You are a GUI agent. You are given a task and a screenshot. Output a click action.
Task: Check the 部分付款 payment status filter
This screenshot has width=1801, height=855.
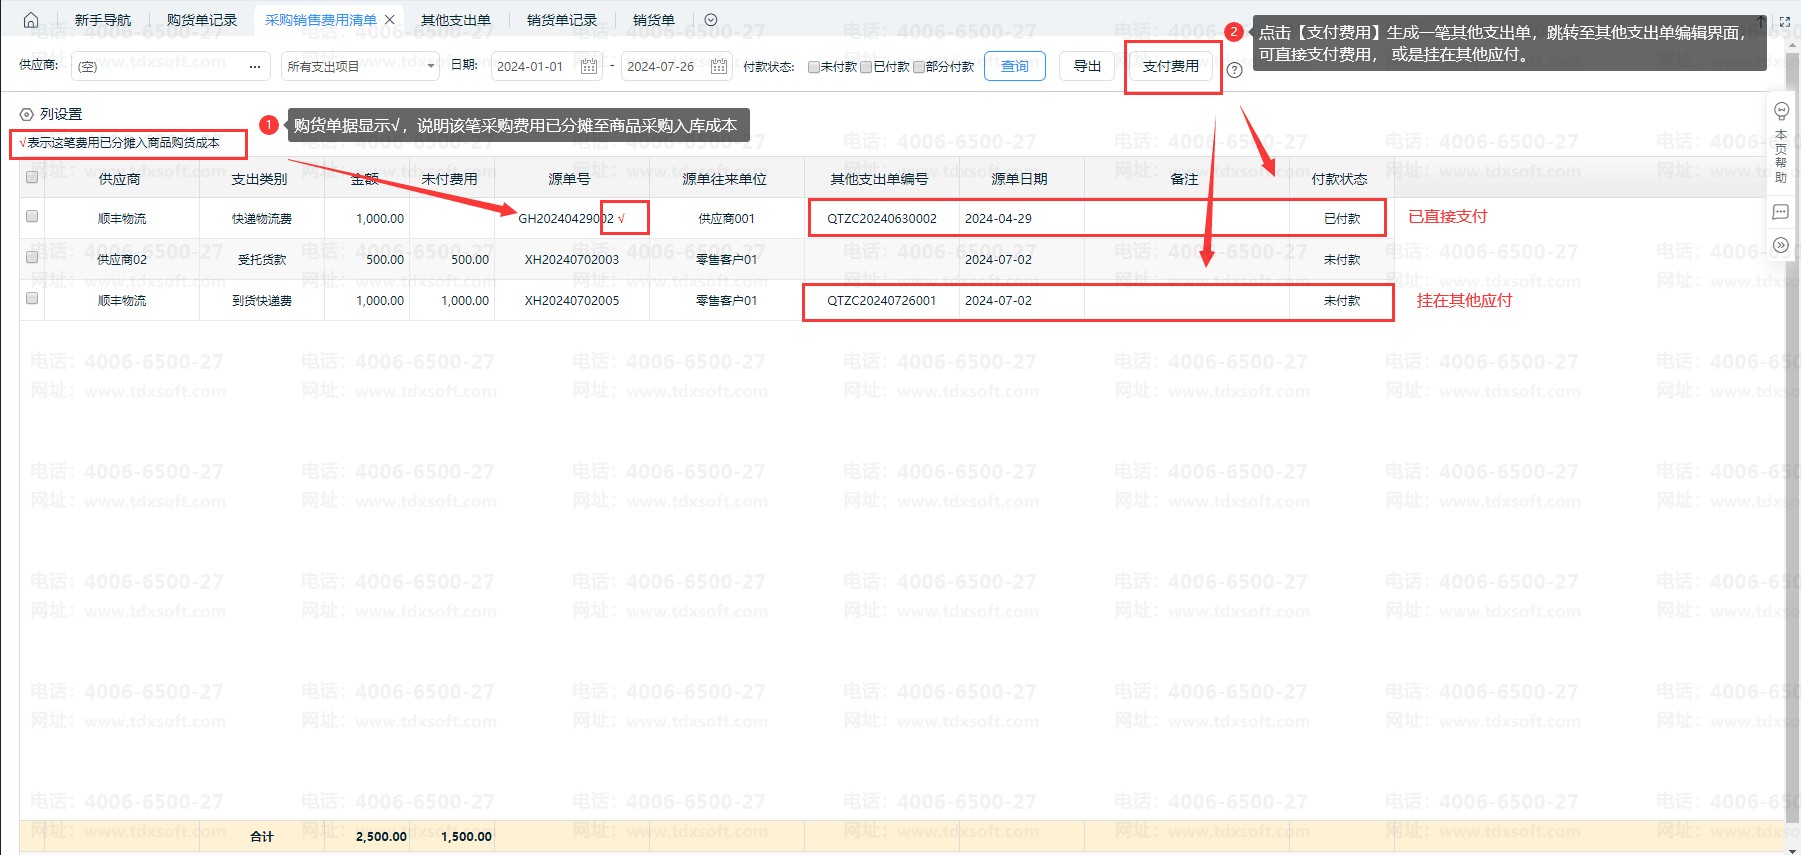click(919, 67)
